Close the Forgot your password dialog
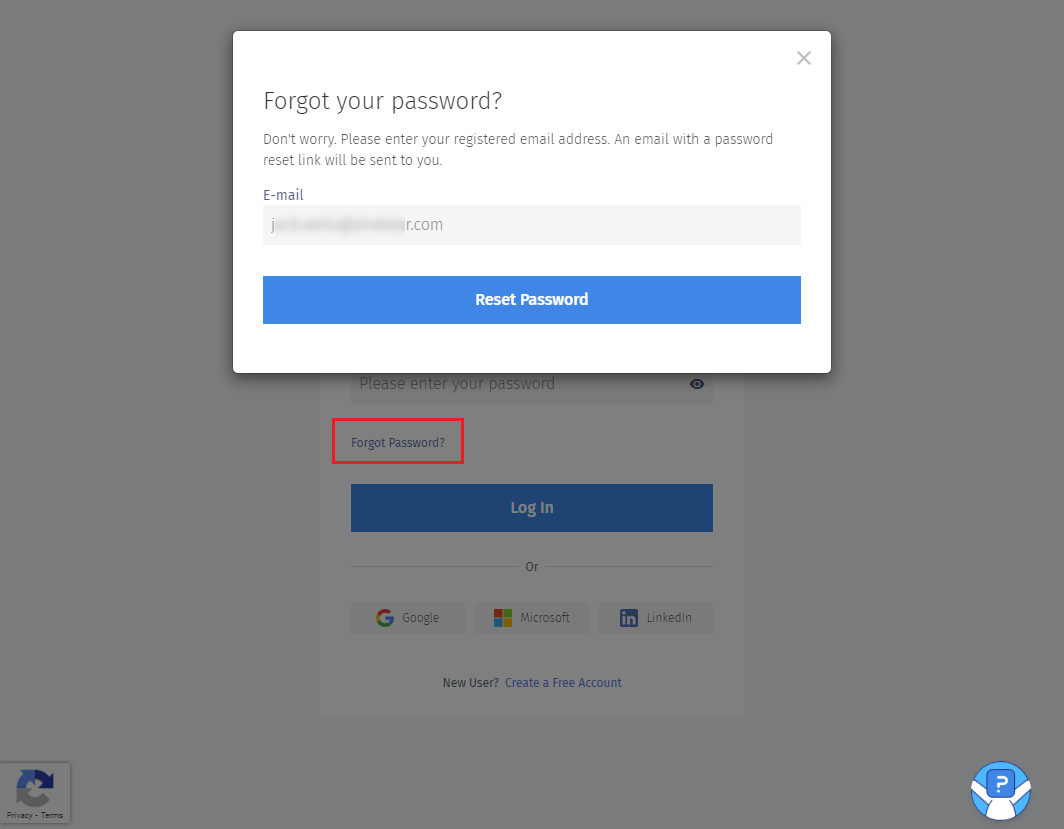This screenshot has height=829, width=1064. pos(803,58)
